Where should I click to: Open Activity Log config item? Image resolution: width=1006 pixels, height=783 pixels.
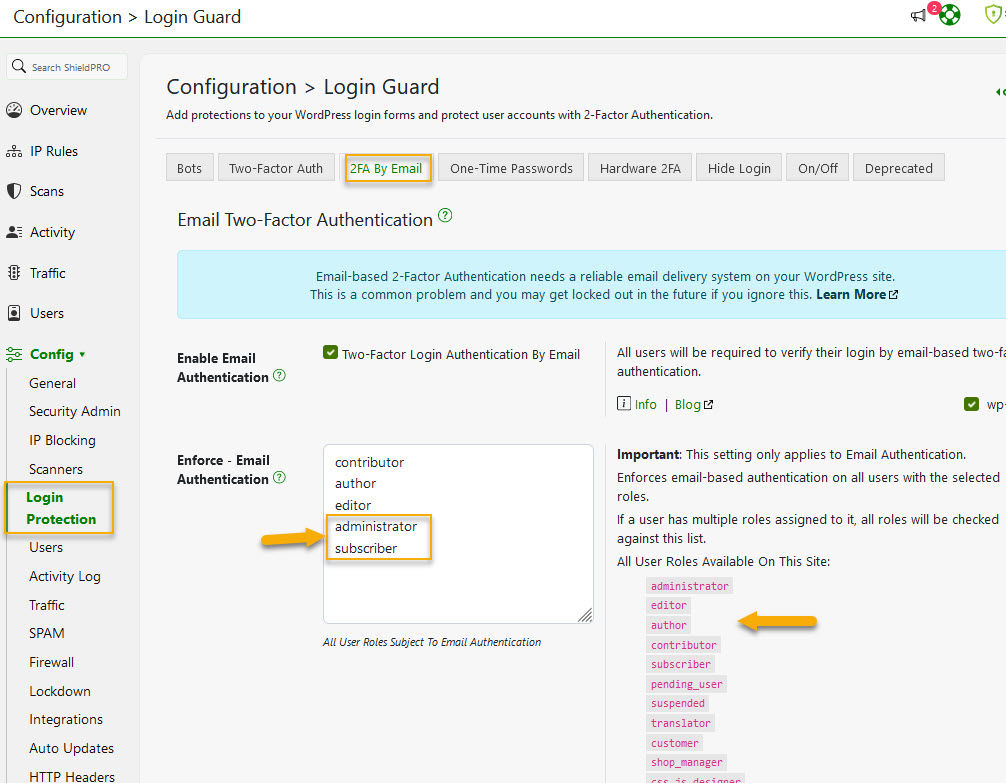click(65, 576)
